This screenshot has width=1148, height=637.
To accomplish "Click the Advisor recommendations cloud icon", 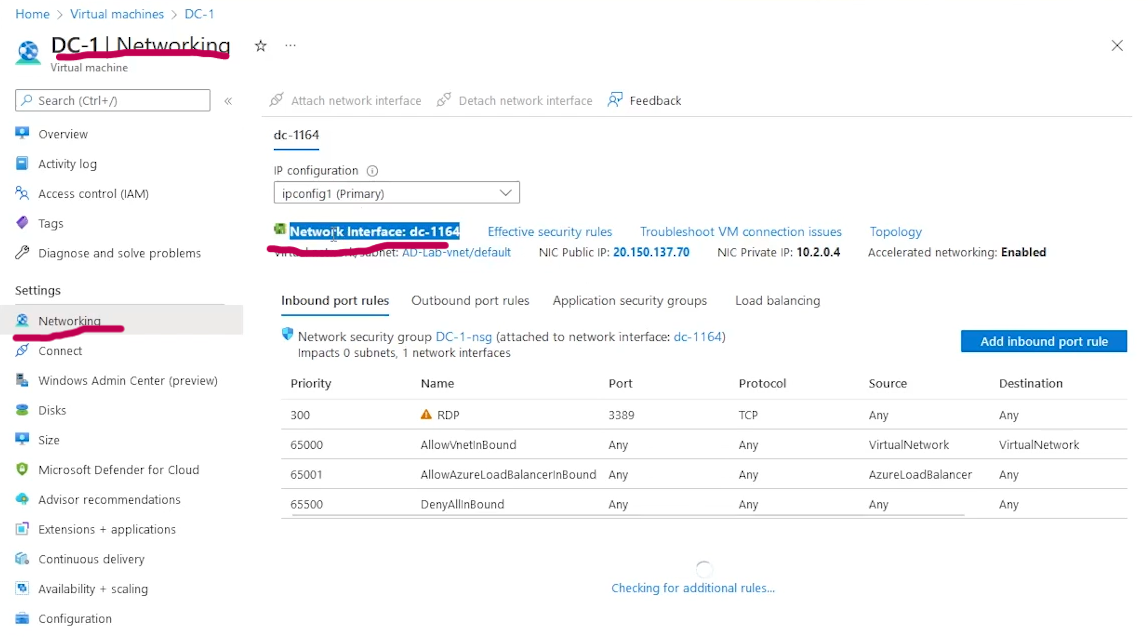I will pos(22,499).
